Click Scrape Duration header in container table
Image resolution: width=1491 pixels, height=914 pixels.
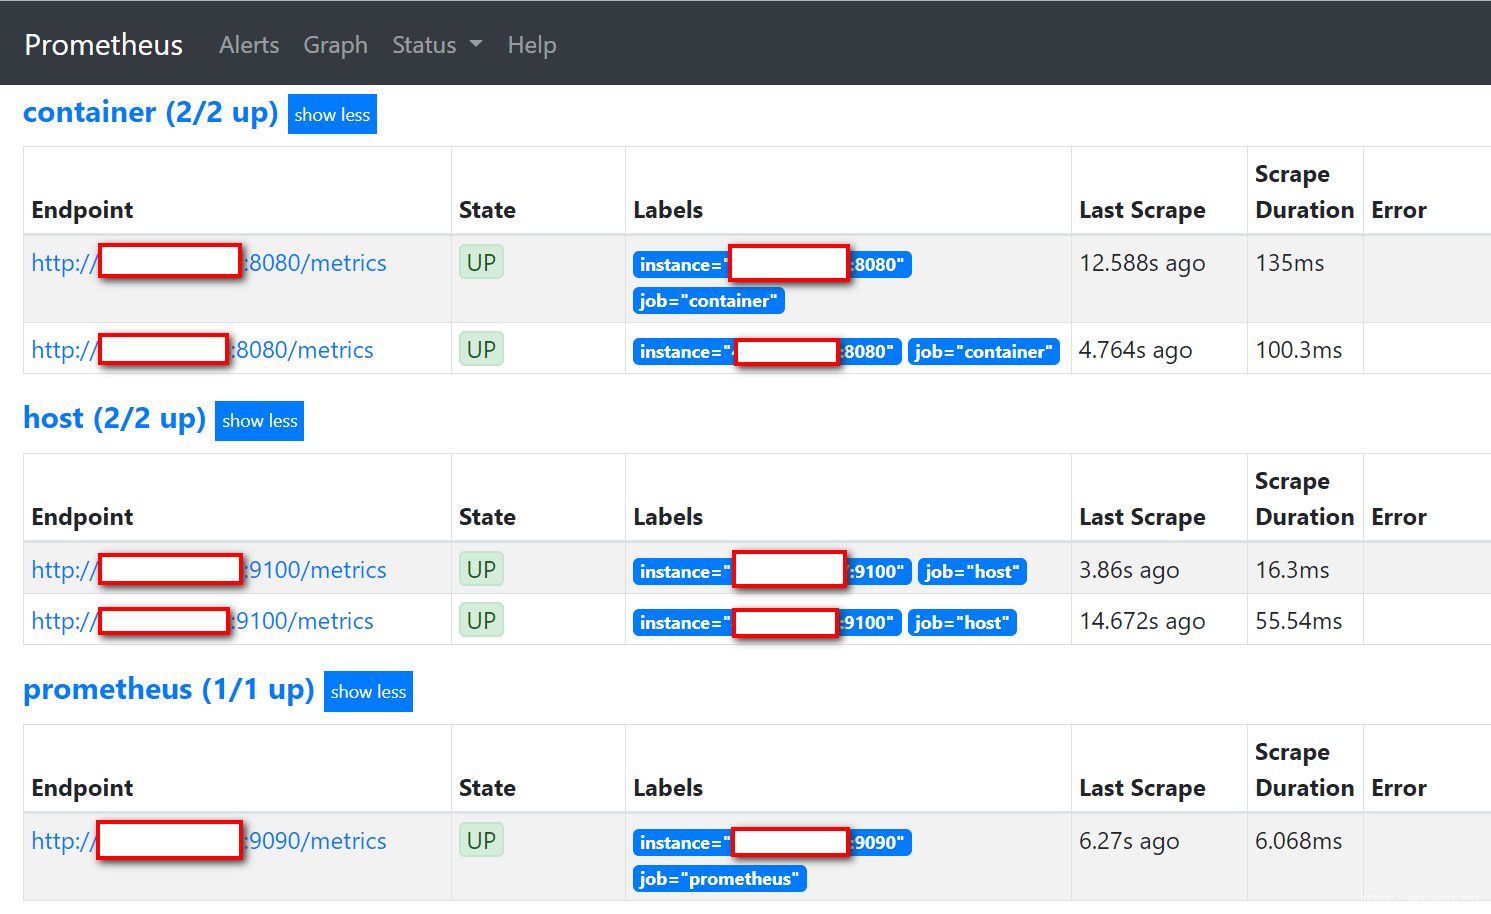[x=1304, y=192]
